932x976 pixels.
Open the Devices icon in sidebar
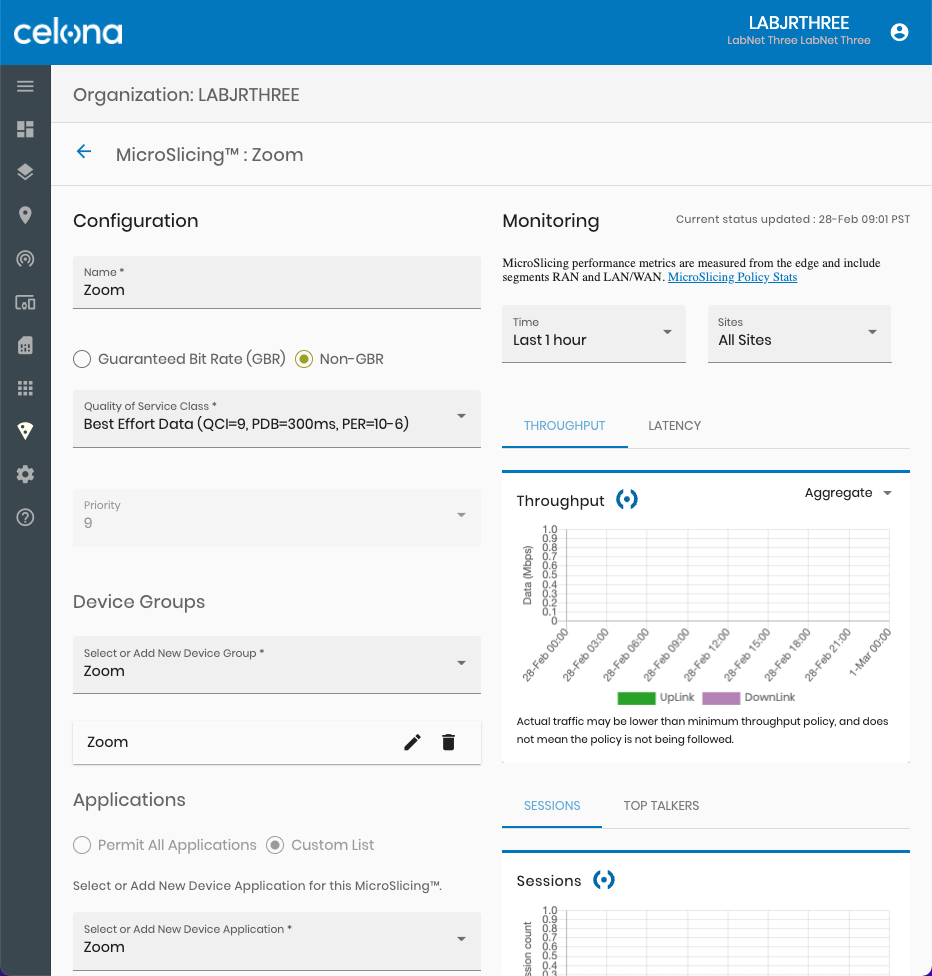pos(25,303)
